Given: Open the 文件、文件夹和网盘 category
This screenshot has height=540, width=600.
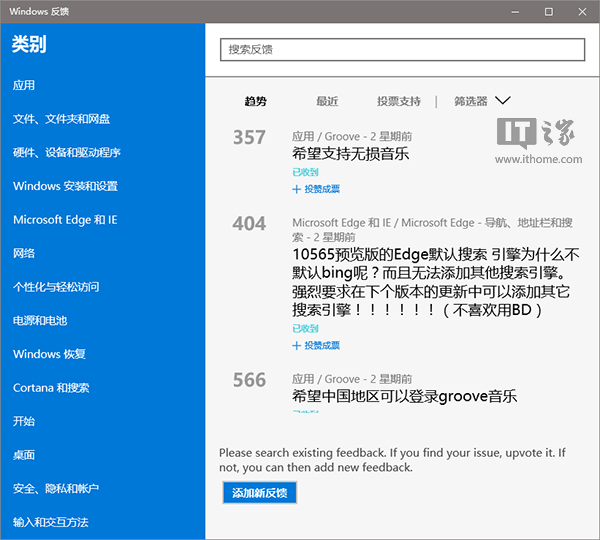Looking at the screenshot, I should point(61,119).
